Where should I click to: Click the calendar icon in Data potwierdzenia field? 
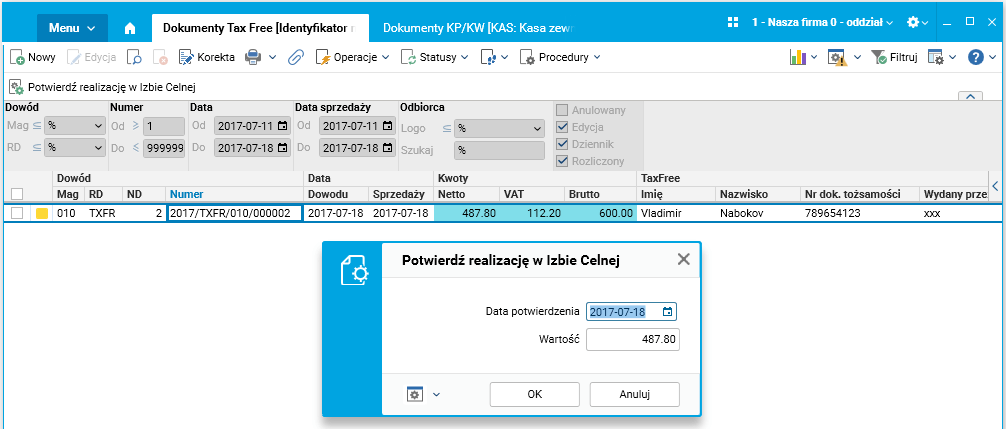[x=668, y=312]
